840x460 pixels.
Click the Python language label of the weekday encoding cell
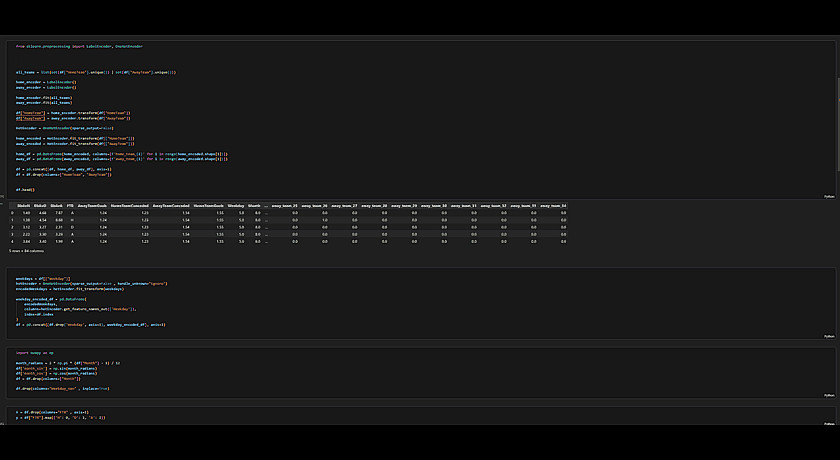[829, 337]
